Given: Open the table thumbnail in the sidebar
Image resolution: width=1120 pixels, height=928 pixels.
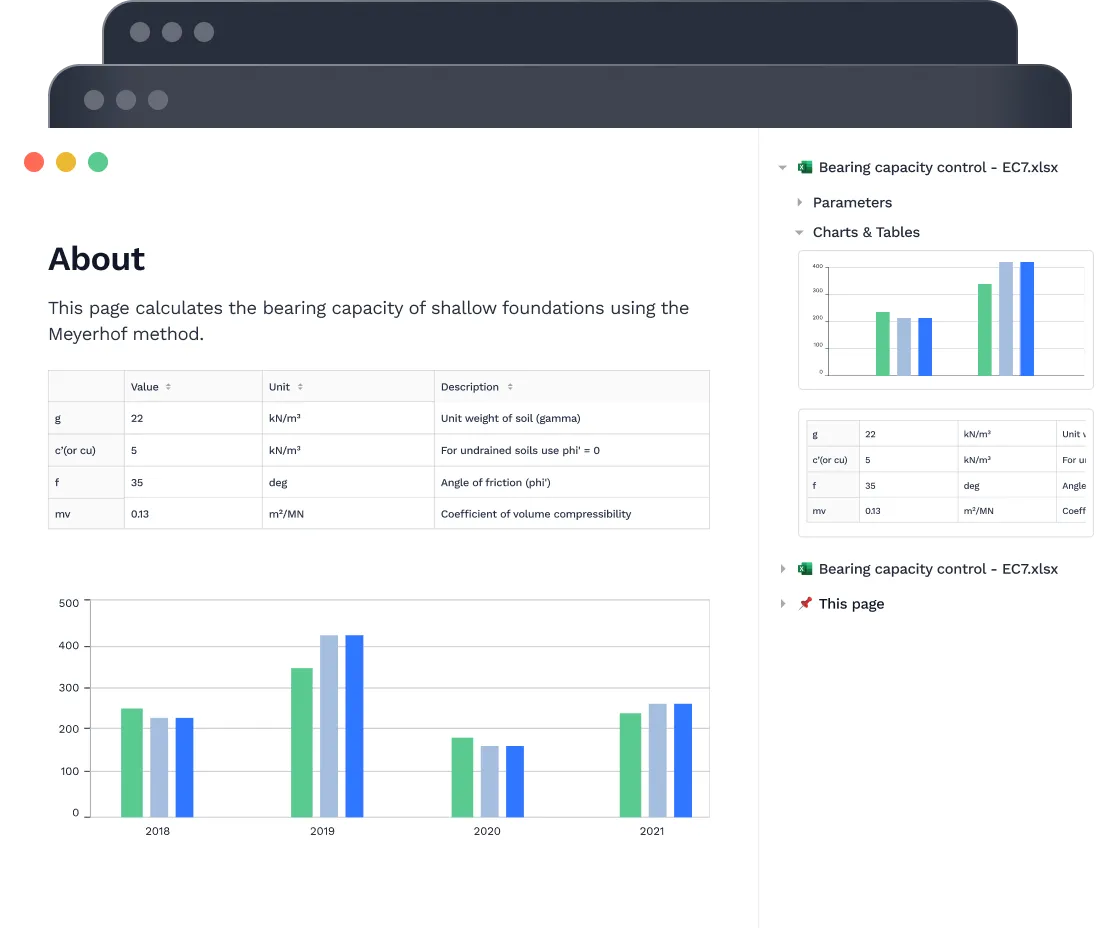Looking at the screenshot, I should 946,473.
